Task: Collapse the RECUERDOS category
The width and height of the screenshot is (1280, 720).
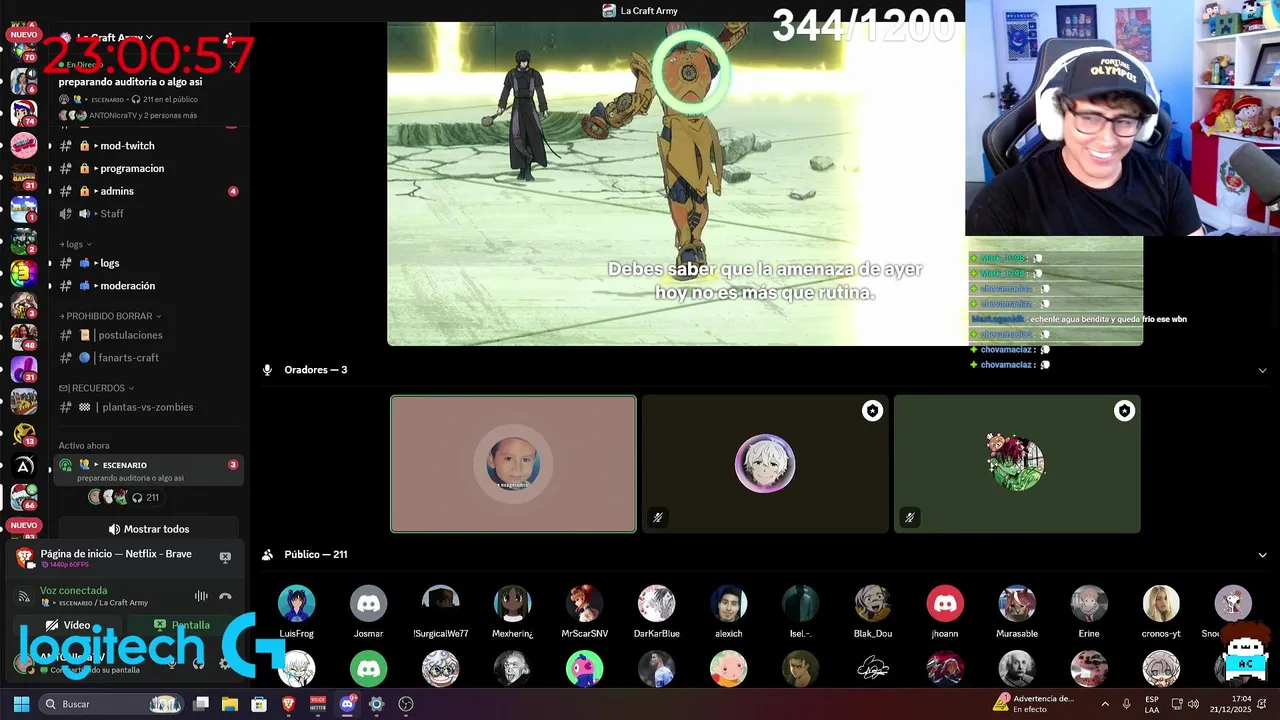Action: tap(96, 388)
